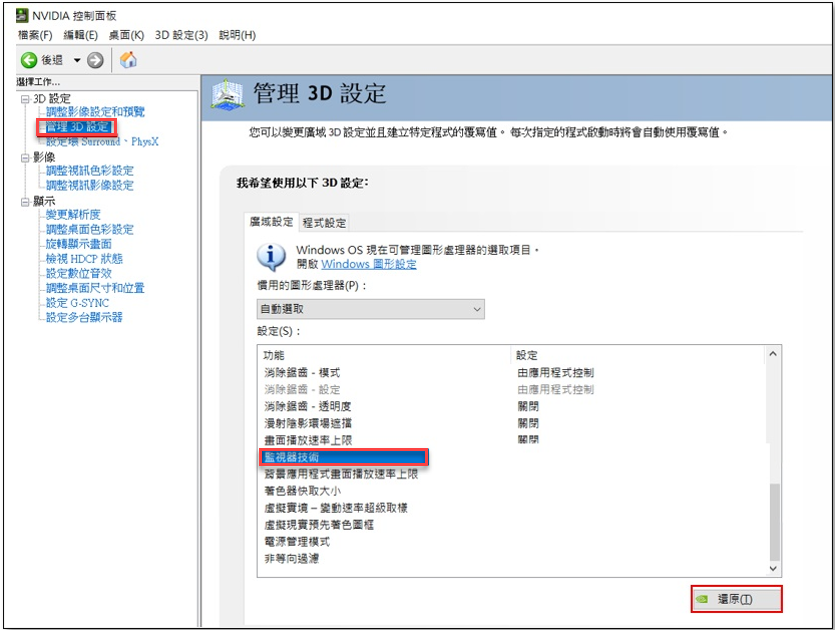Select 設定多台顯示器 in the tree

coord(84,317)
